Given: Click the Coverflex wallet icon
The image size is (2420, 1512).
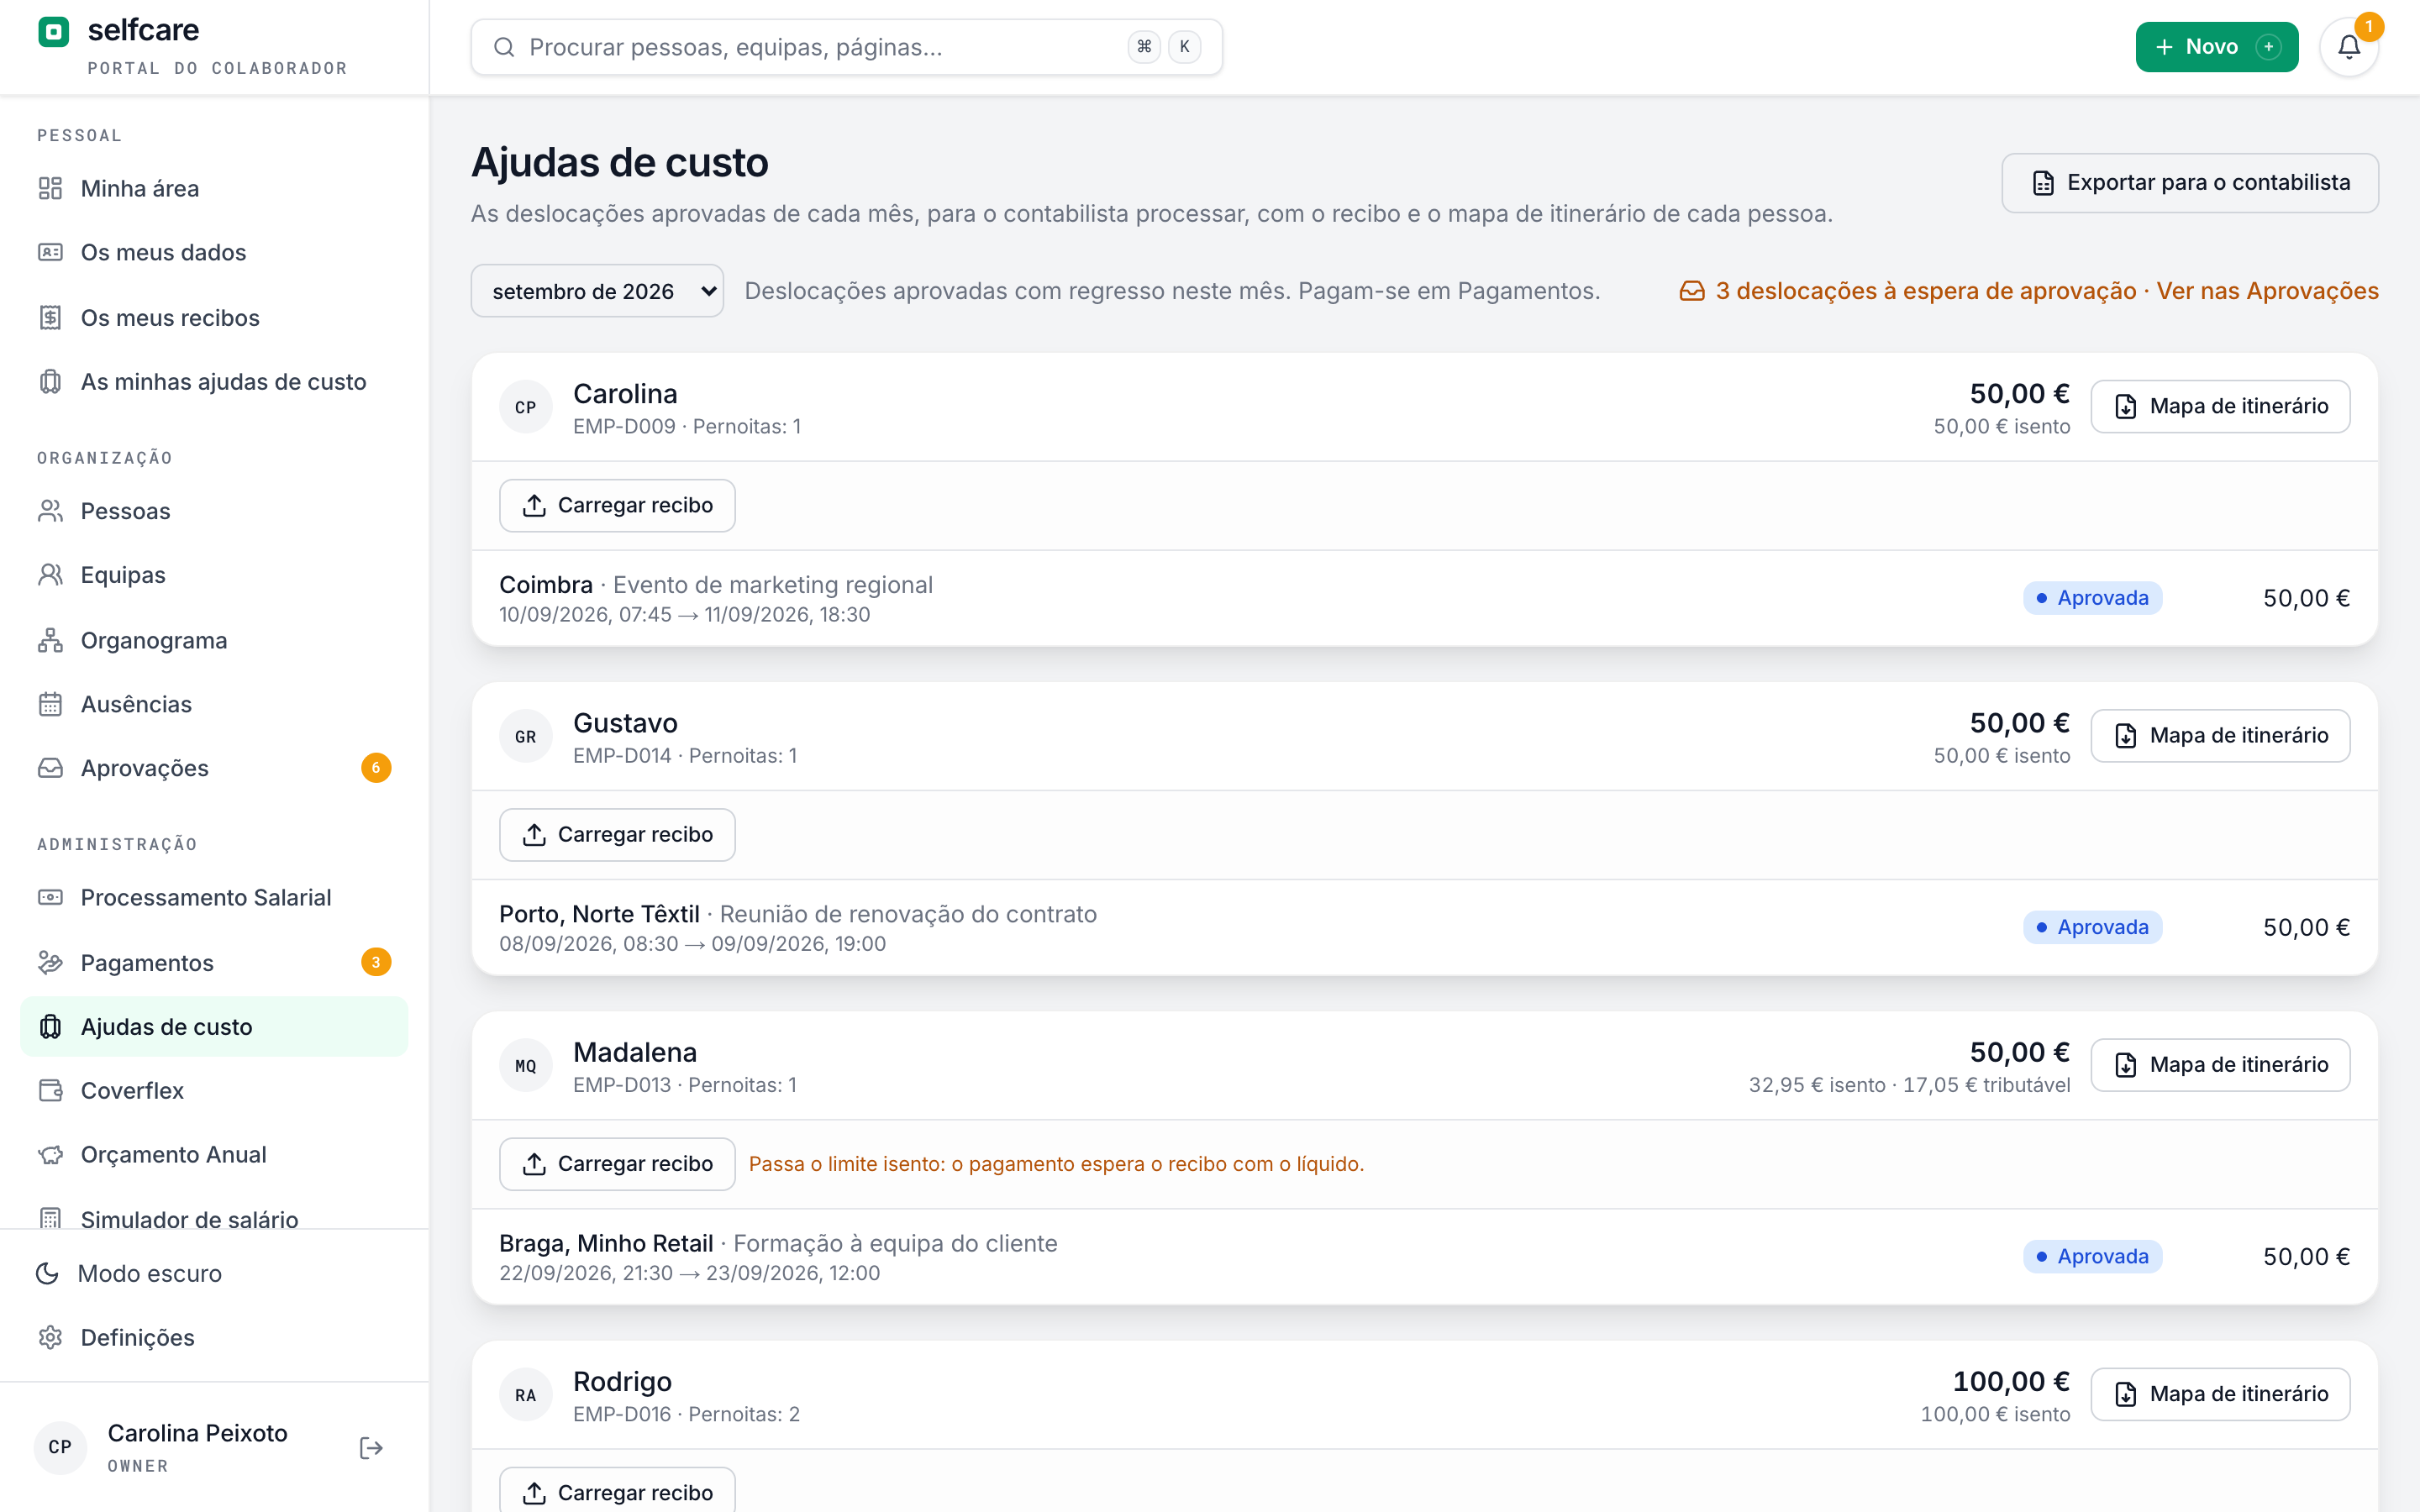Looking at the screenshot, I should pyautogui.click(x=50, y=1090).
